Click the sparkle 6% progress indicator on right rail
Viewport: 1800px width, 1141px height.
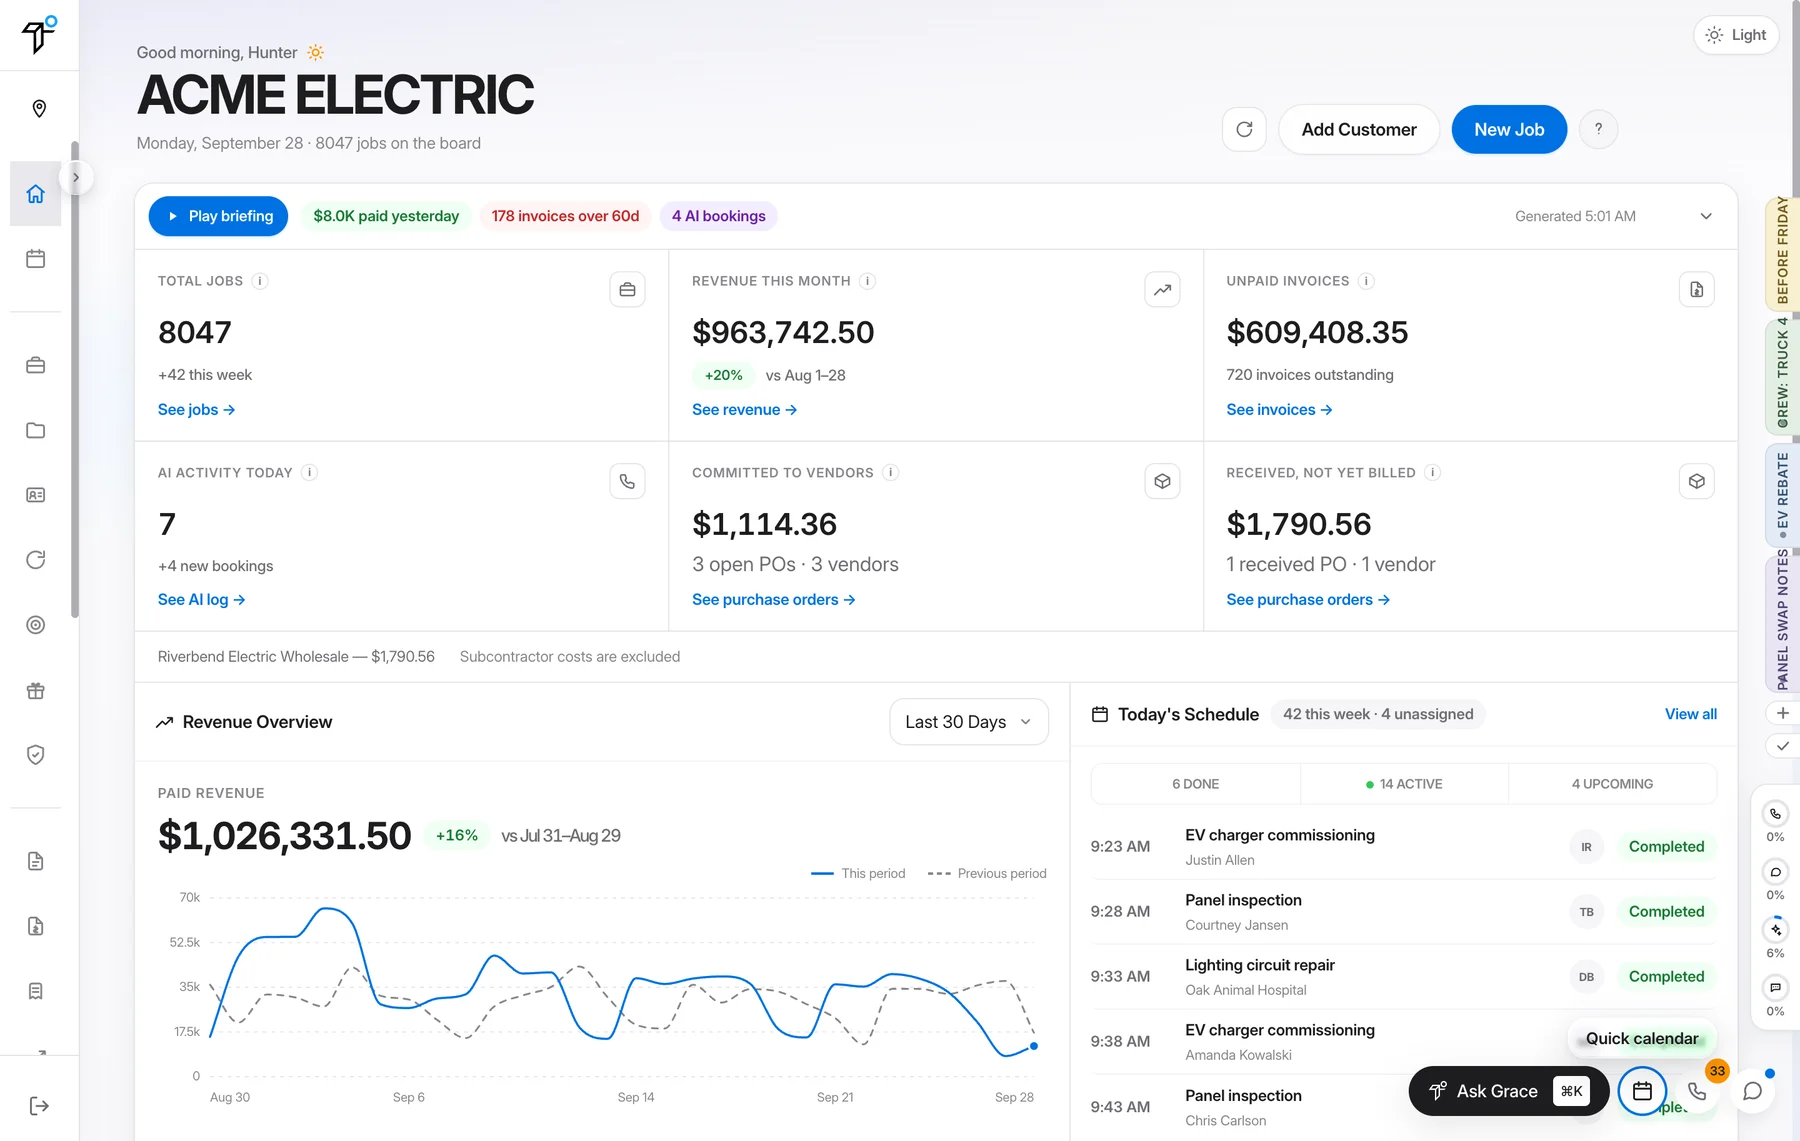[1775, 939]
